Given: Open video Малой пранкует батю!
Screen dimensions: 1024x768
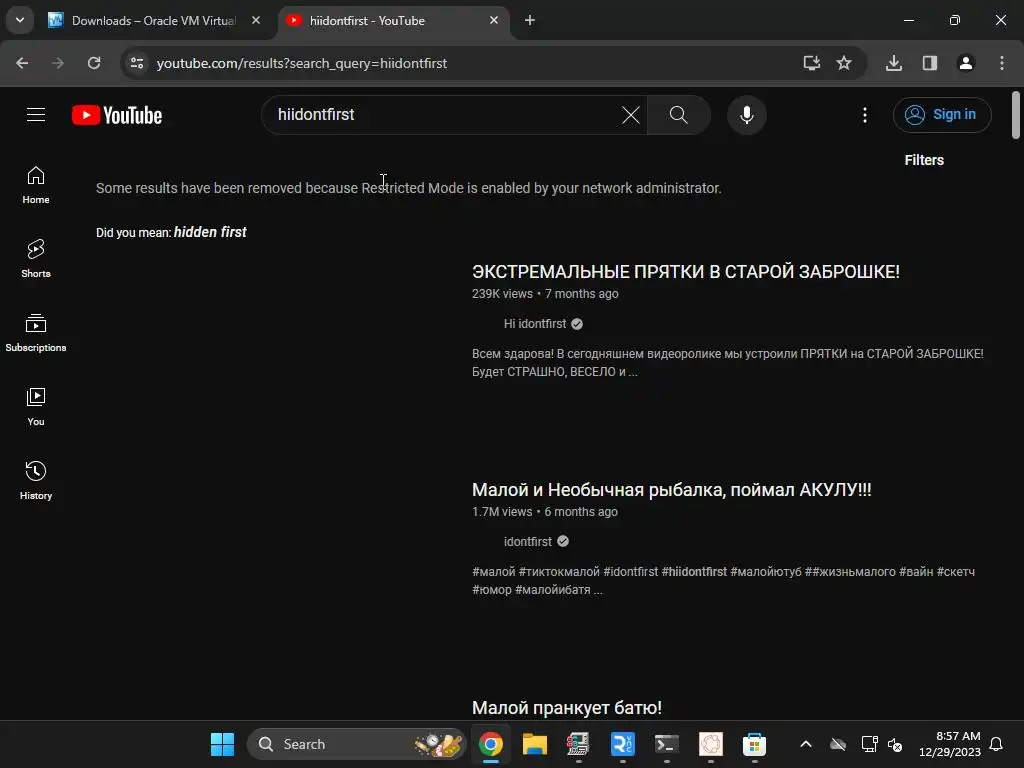Looking at the screenshot, I should (567, 708).
